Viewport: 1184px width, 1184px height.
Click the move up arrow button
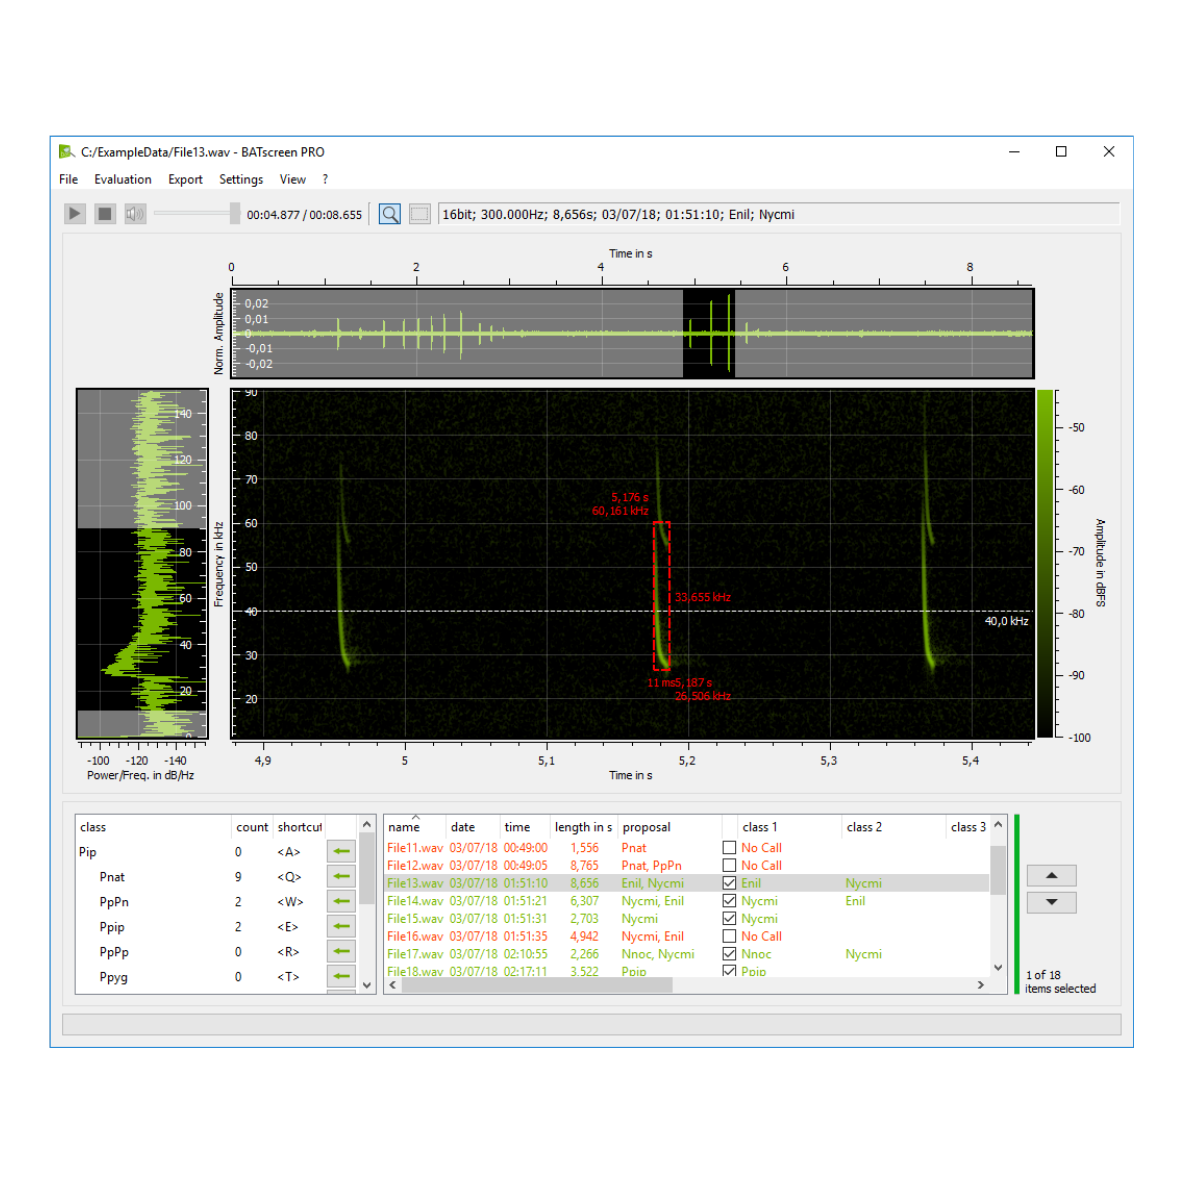pyautogui.click(x=1051, y=876)
